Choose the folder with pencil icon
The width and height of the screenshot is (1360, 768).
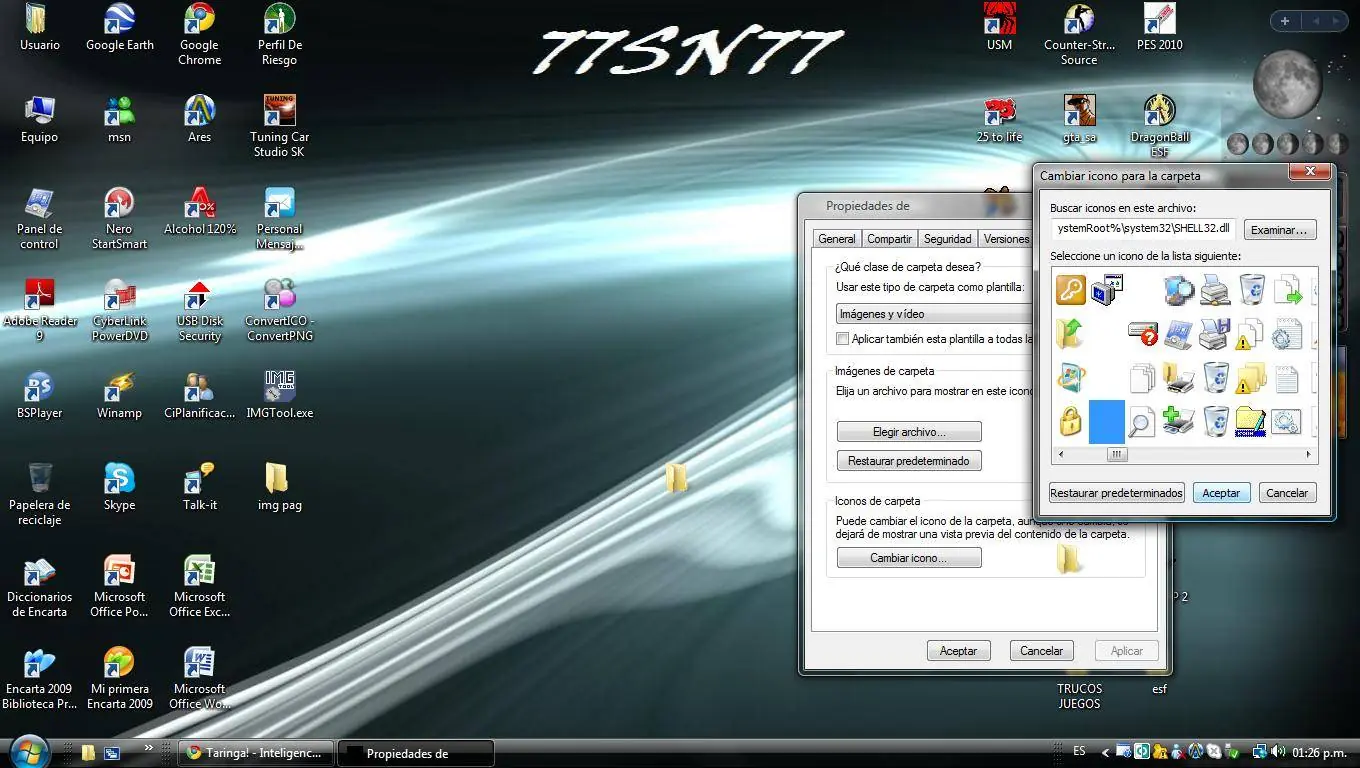(x=1251, y=421)
